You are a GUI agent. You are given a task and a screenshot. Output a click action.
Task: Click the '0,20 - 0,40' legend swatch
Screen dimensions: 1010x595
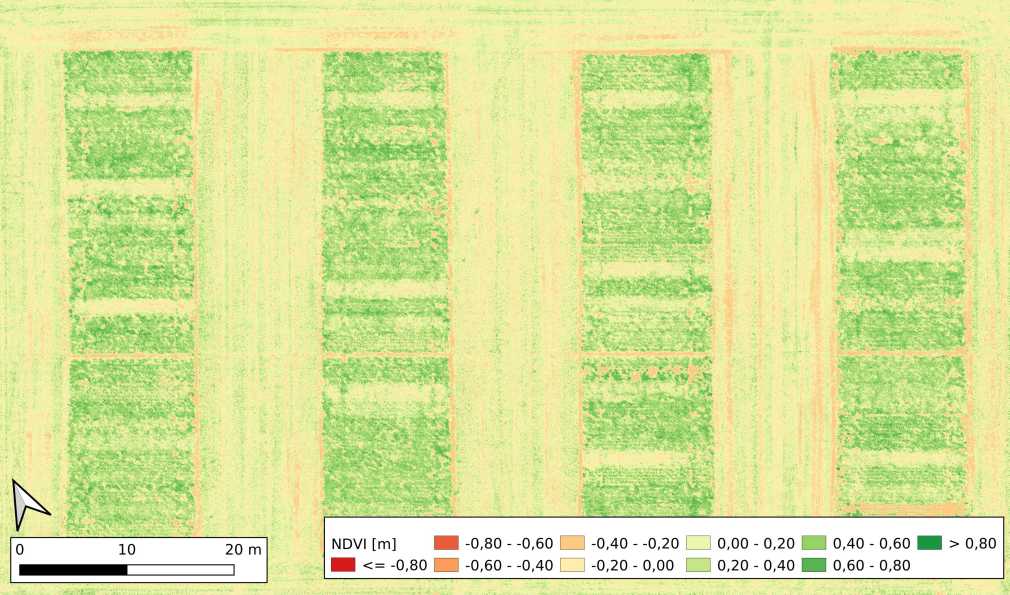(x=699, y=565)
